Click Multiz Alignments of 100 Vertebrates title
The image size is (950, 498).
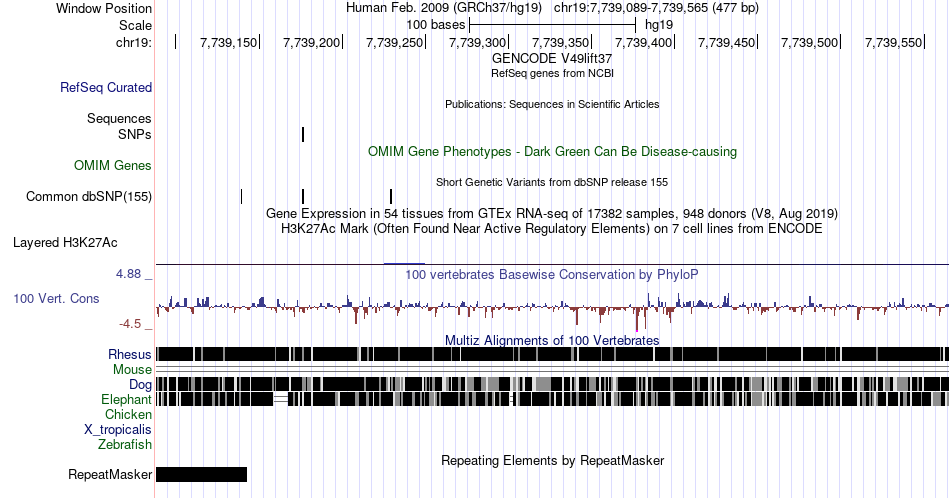coord(552,340)
